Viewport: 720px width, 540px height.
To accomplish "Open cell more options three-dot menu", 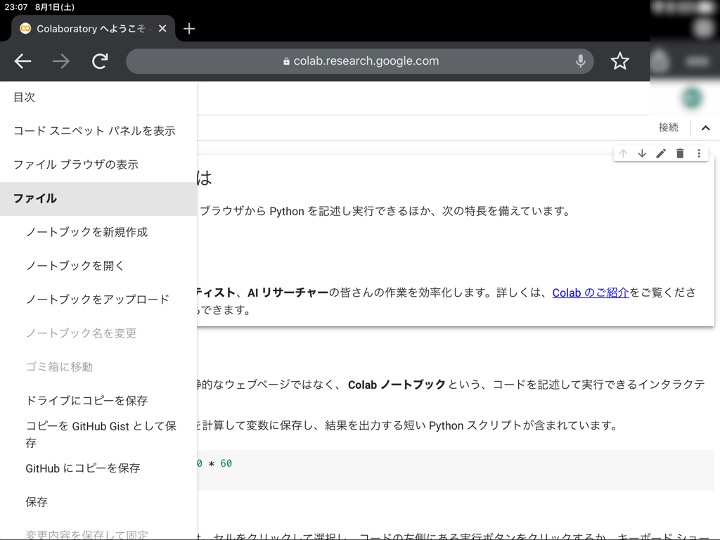I will click(699, 153).
